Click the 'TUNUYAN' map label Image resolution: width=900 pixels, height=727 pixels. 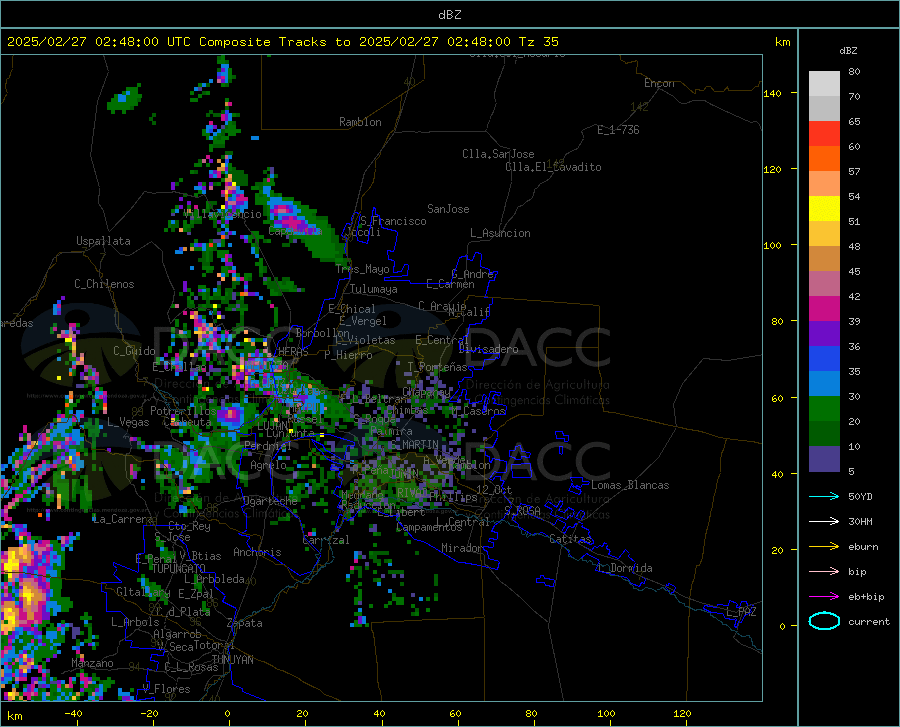[x=232, y=660]
